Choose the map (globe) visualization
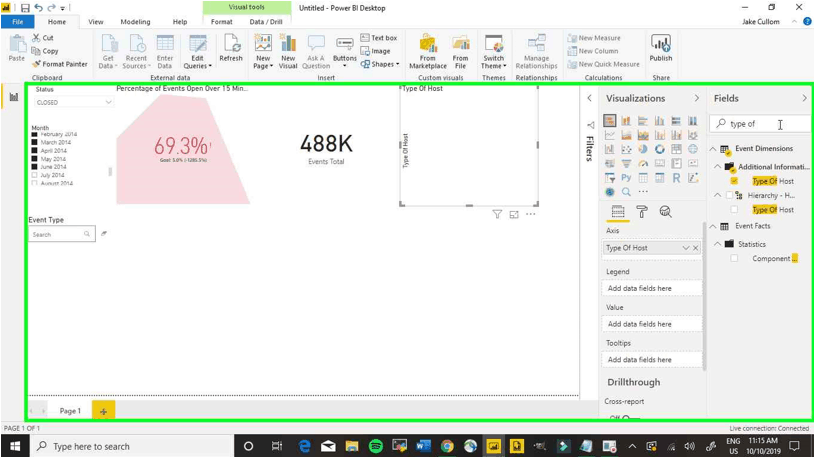Image resolution: width=816 pixels, height=458 pixels. 693,149
